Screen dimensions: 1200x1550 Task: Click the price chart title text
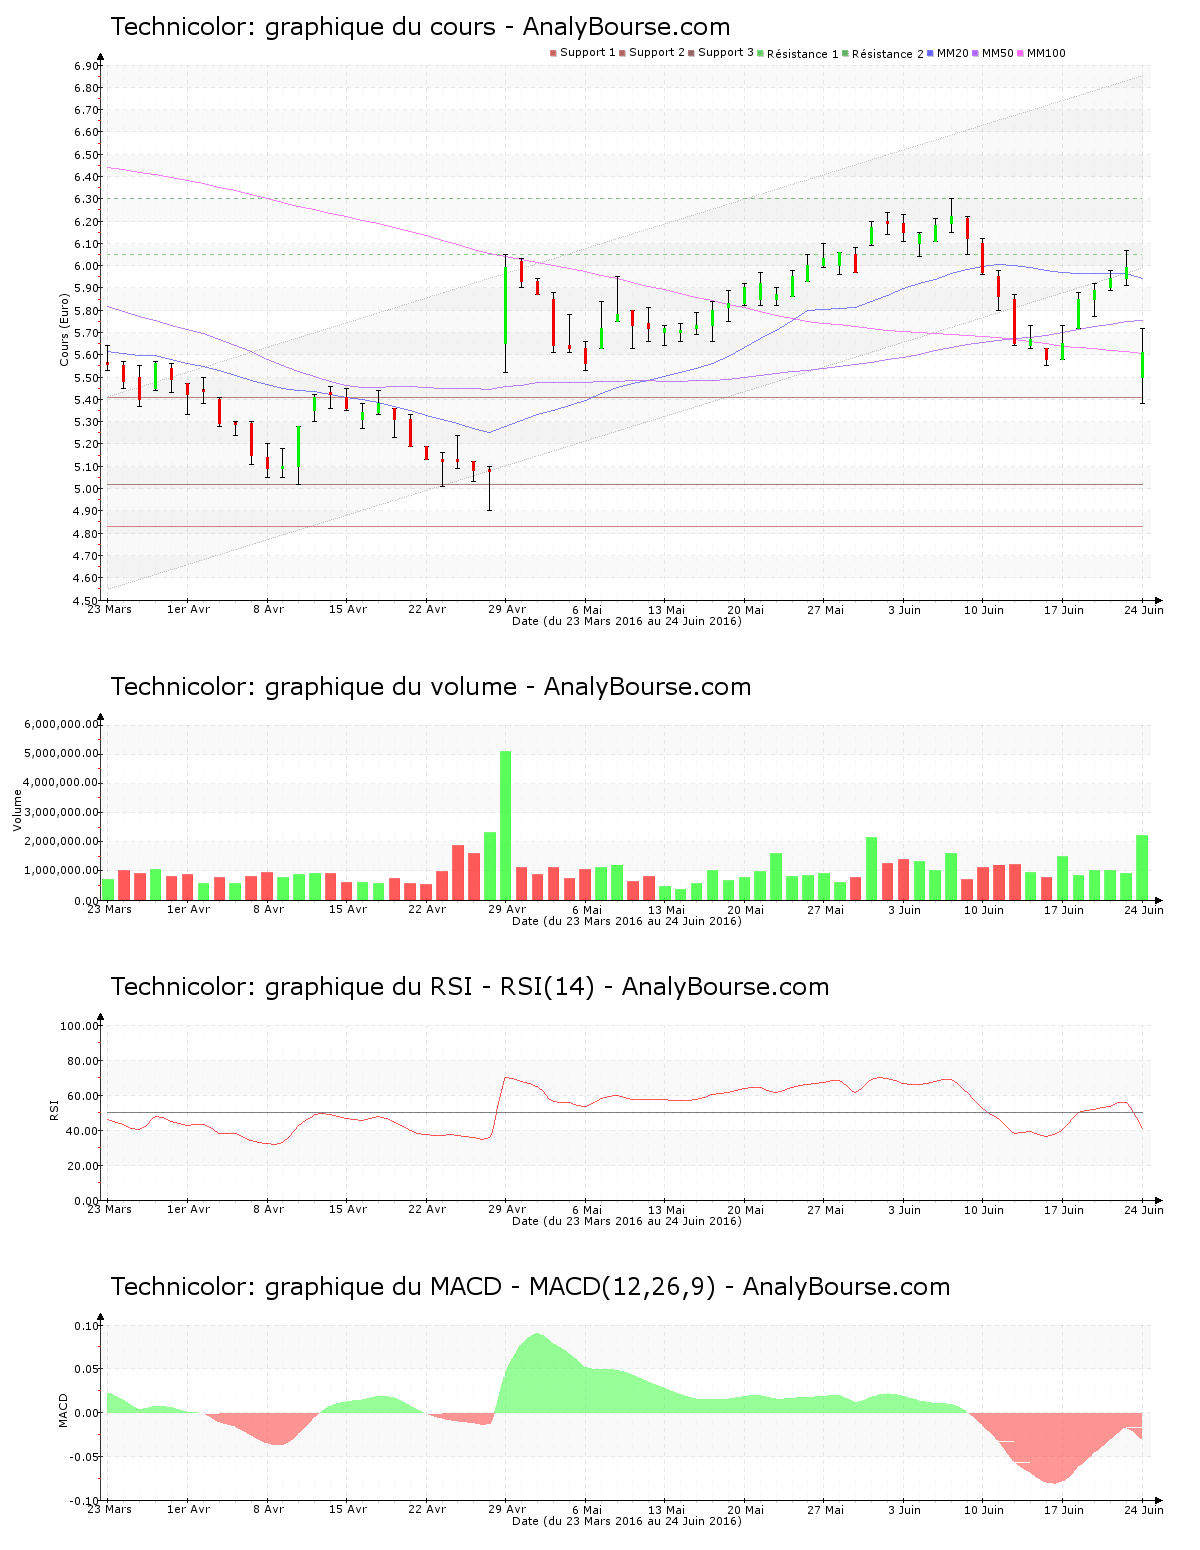tap(420, 27)
